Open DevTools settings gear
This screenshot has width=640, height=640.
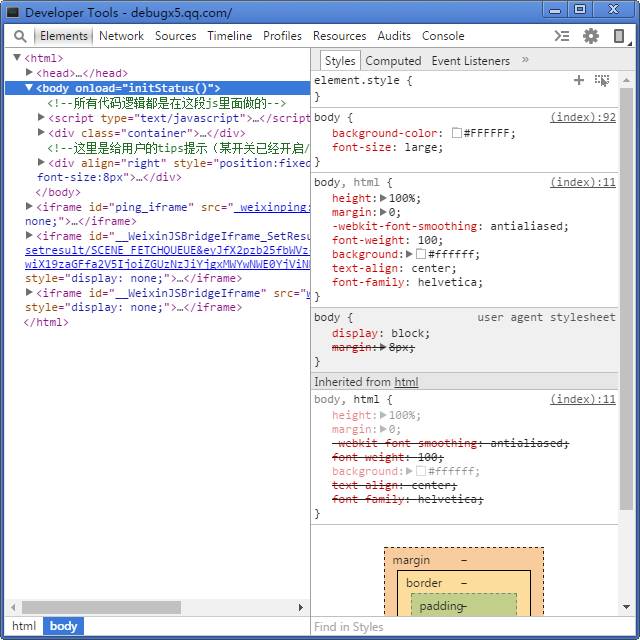[x=590, y=36]
